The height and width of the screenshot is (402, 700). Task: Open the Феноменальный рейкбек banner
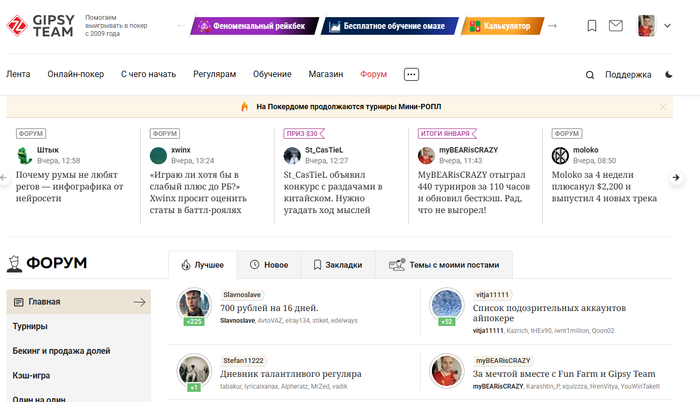pyautogui.click(x=254, y=26)
